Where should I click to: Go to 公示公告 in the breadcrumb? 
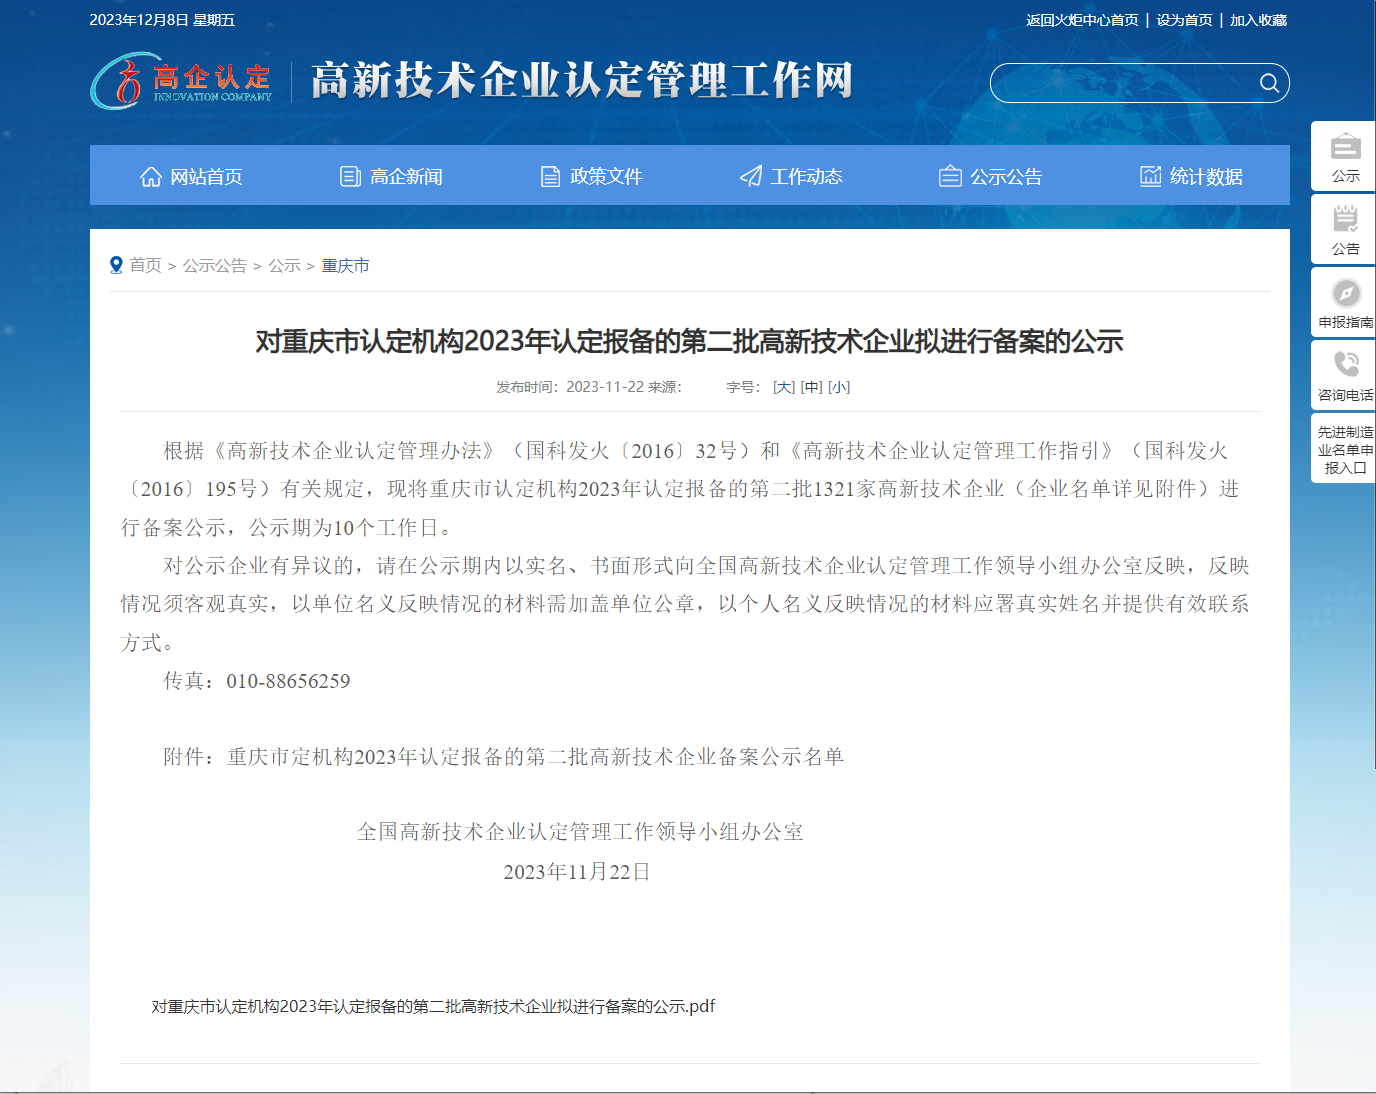(x=214, y=265)
